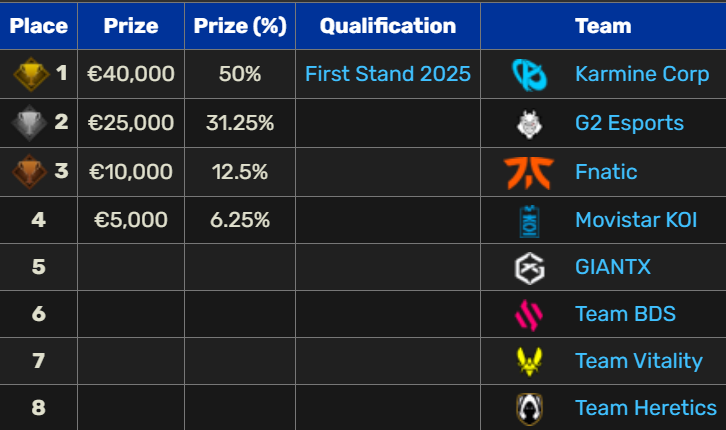Click the Karmine Corp team logo

[x=529, y=75]
